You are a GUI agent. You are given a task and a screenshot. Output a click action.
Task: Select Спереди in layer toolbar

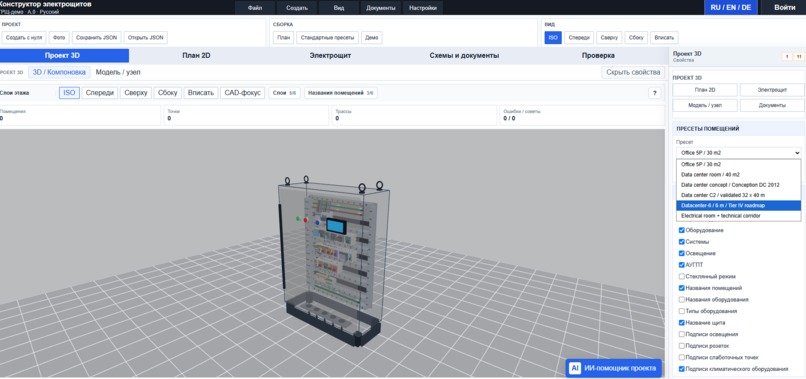click(x=100, y=93)
